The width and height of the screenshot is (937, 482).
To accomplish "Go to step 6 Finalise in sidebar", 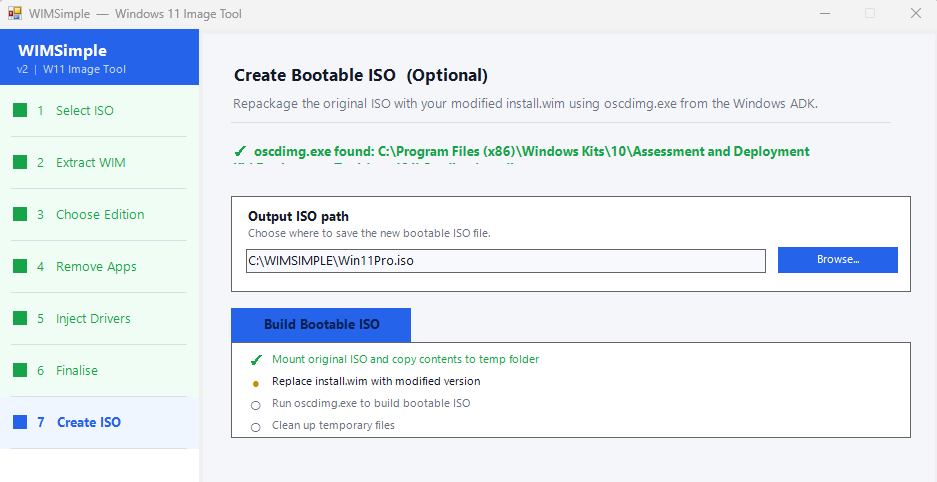I will click(x=77, y=370).
